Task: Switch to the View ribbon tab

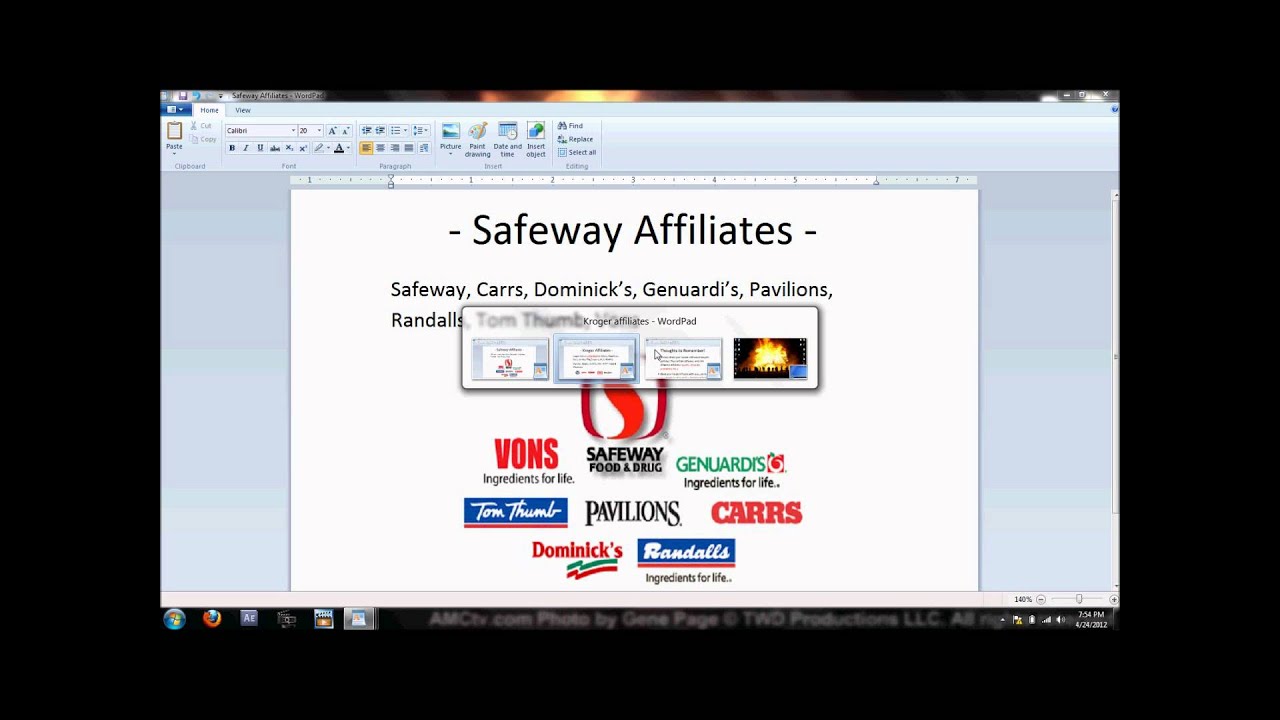Action: coord(243,110)
